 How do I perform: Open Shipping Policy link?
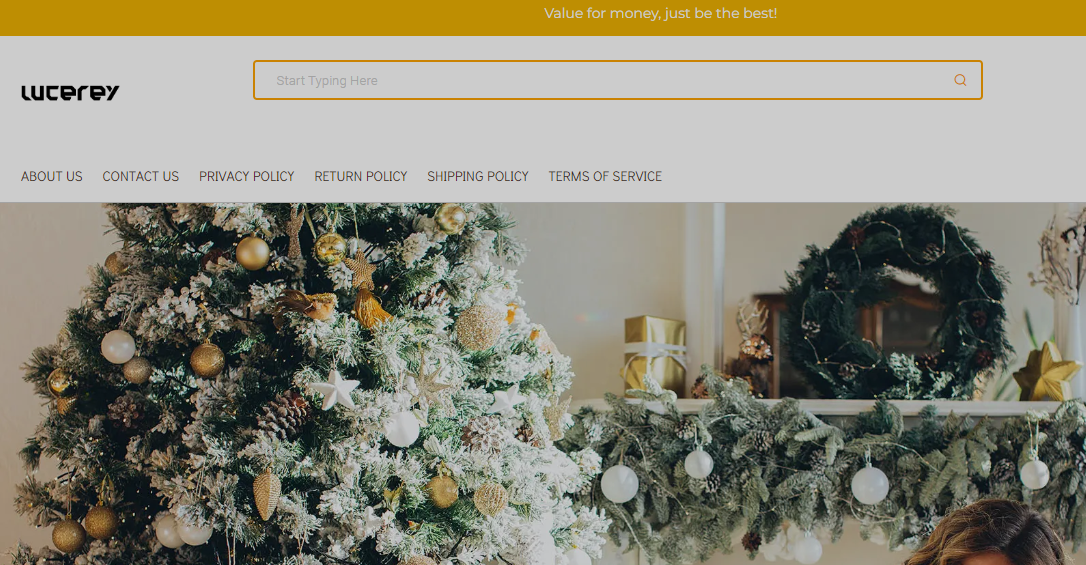pyautogui.click(x=478, y=177)
